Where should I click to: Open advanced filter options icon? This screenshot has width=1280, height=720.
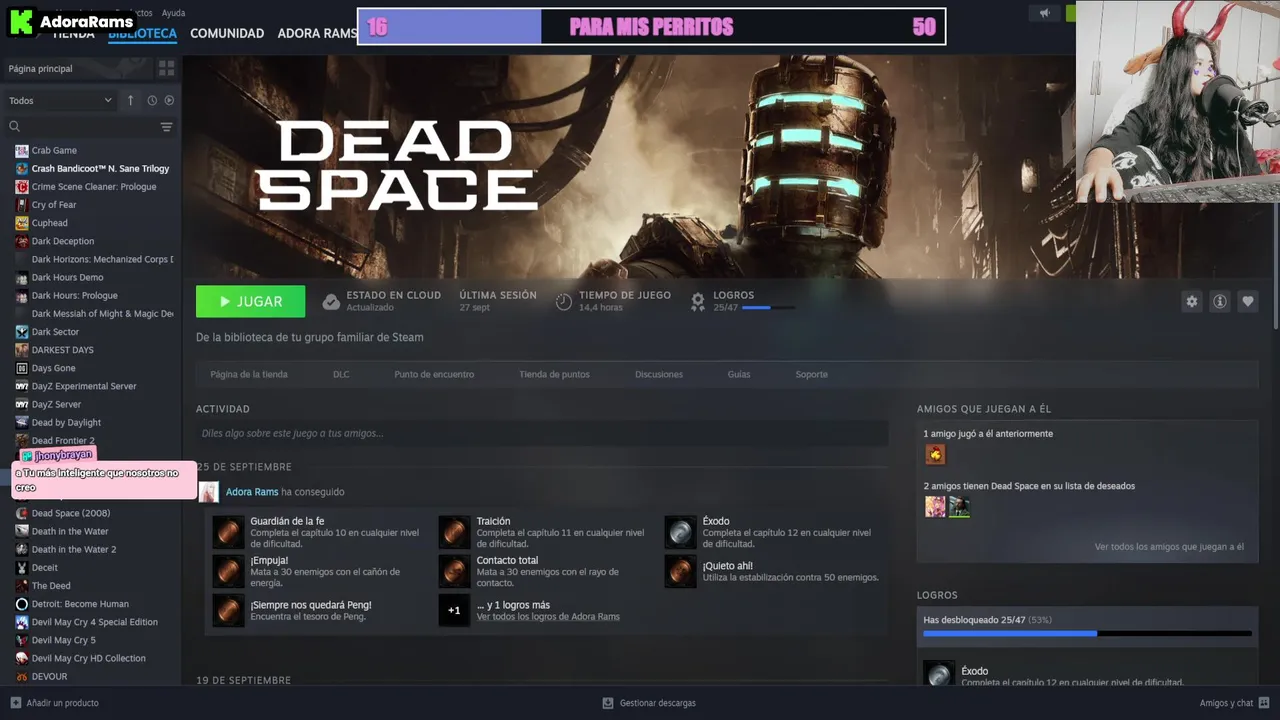[166, 127]
